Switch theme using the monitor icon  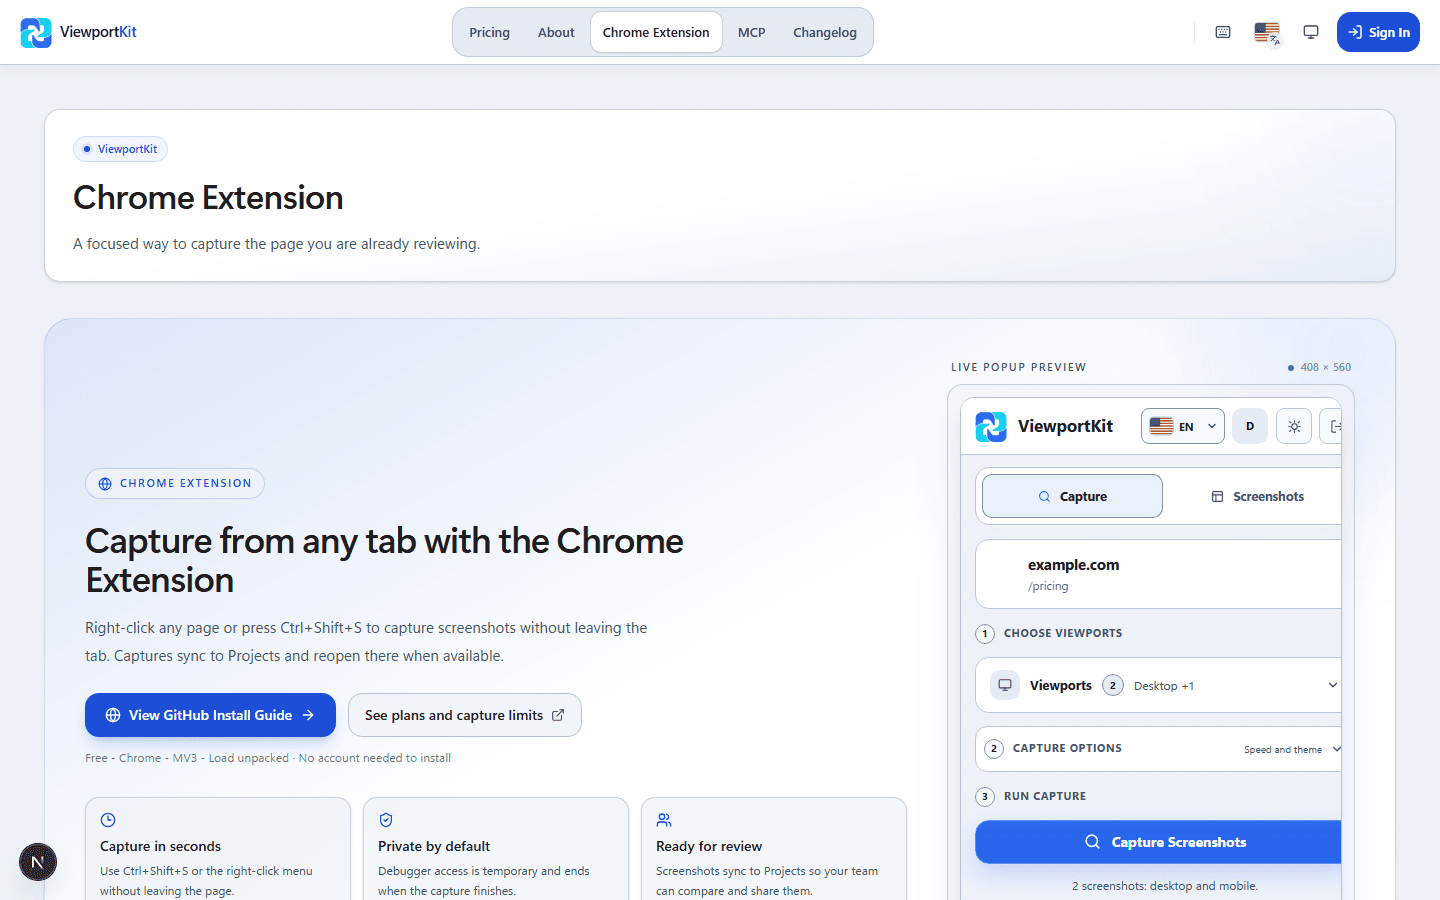pyautogui.click(x=1311, y=32)
